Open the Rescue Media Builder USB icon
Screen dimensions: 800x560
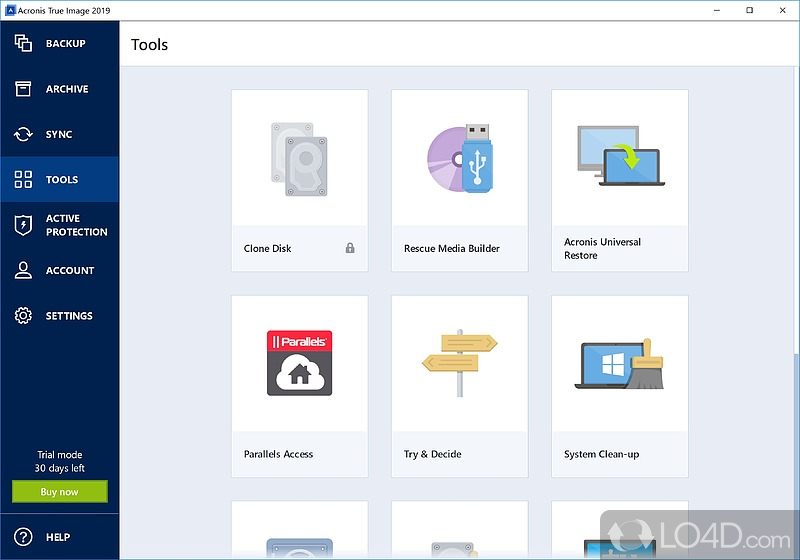(459, 158)
